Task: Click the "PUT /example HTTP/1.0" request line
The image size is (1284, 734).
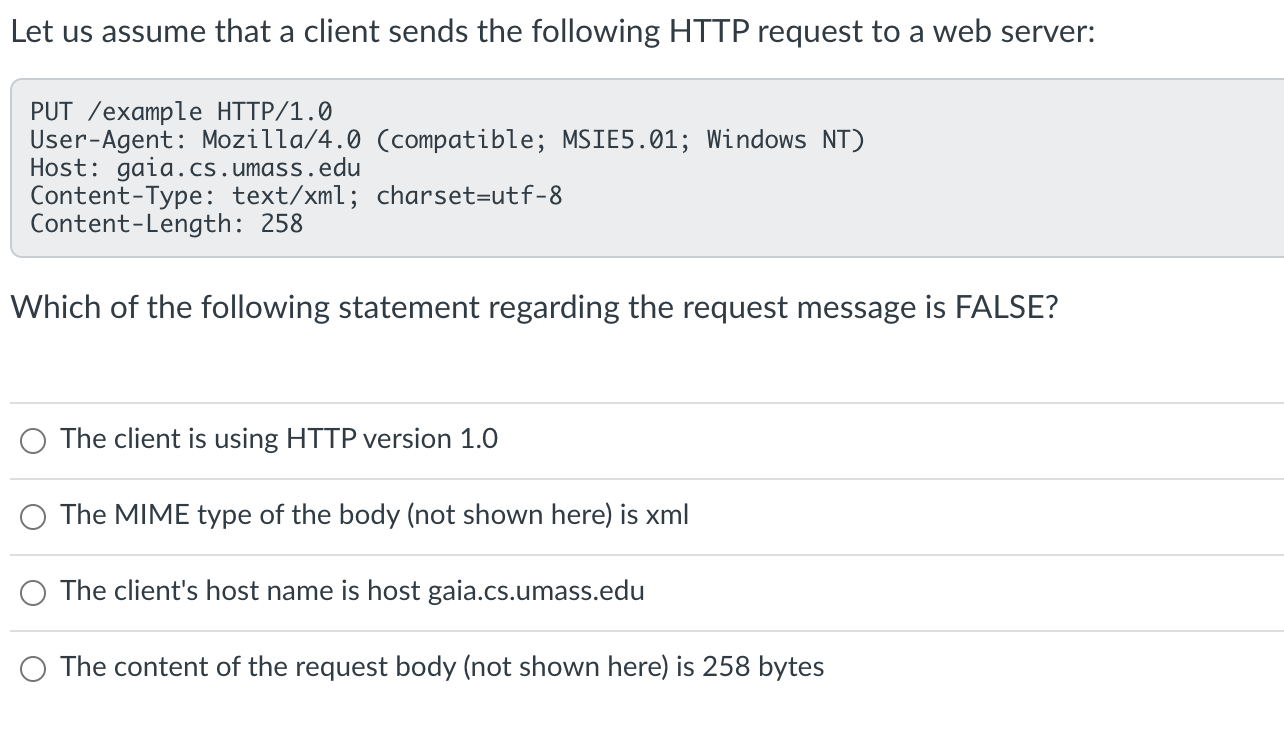Action: (182, 111)
